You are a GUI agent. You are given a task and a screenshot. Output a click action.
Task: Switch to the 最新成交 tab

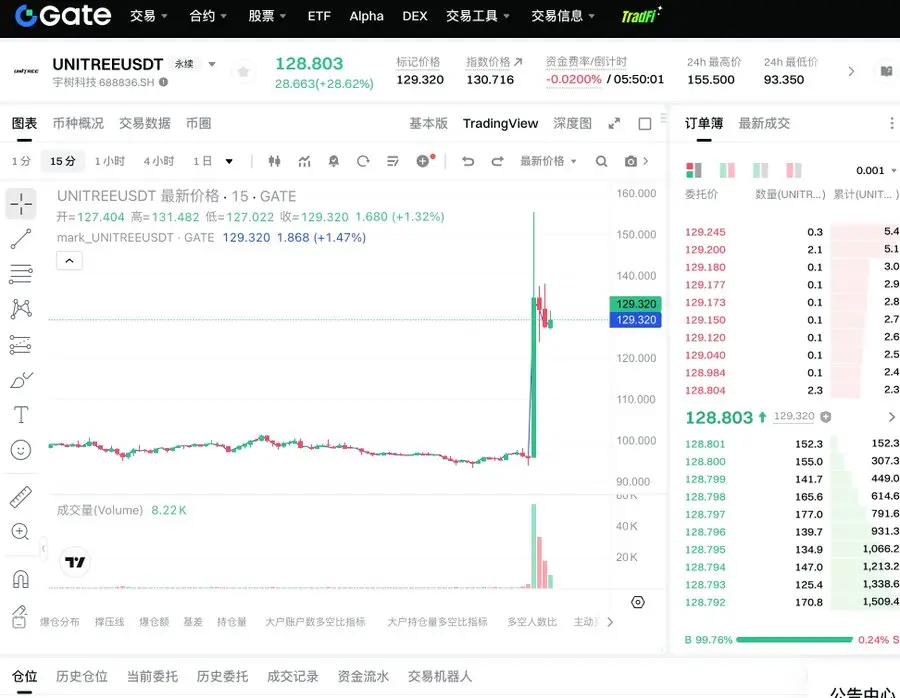coord(764,123)
